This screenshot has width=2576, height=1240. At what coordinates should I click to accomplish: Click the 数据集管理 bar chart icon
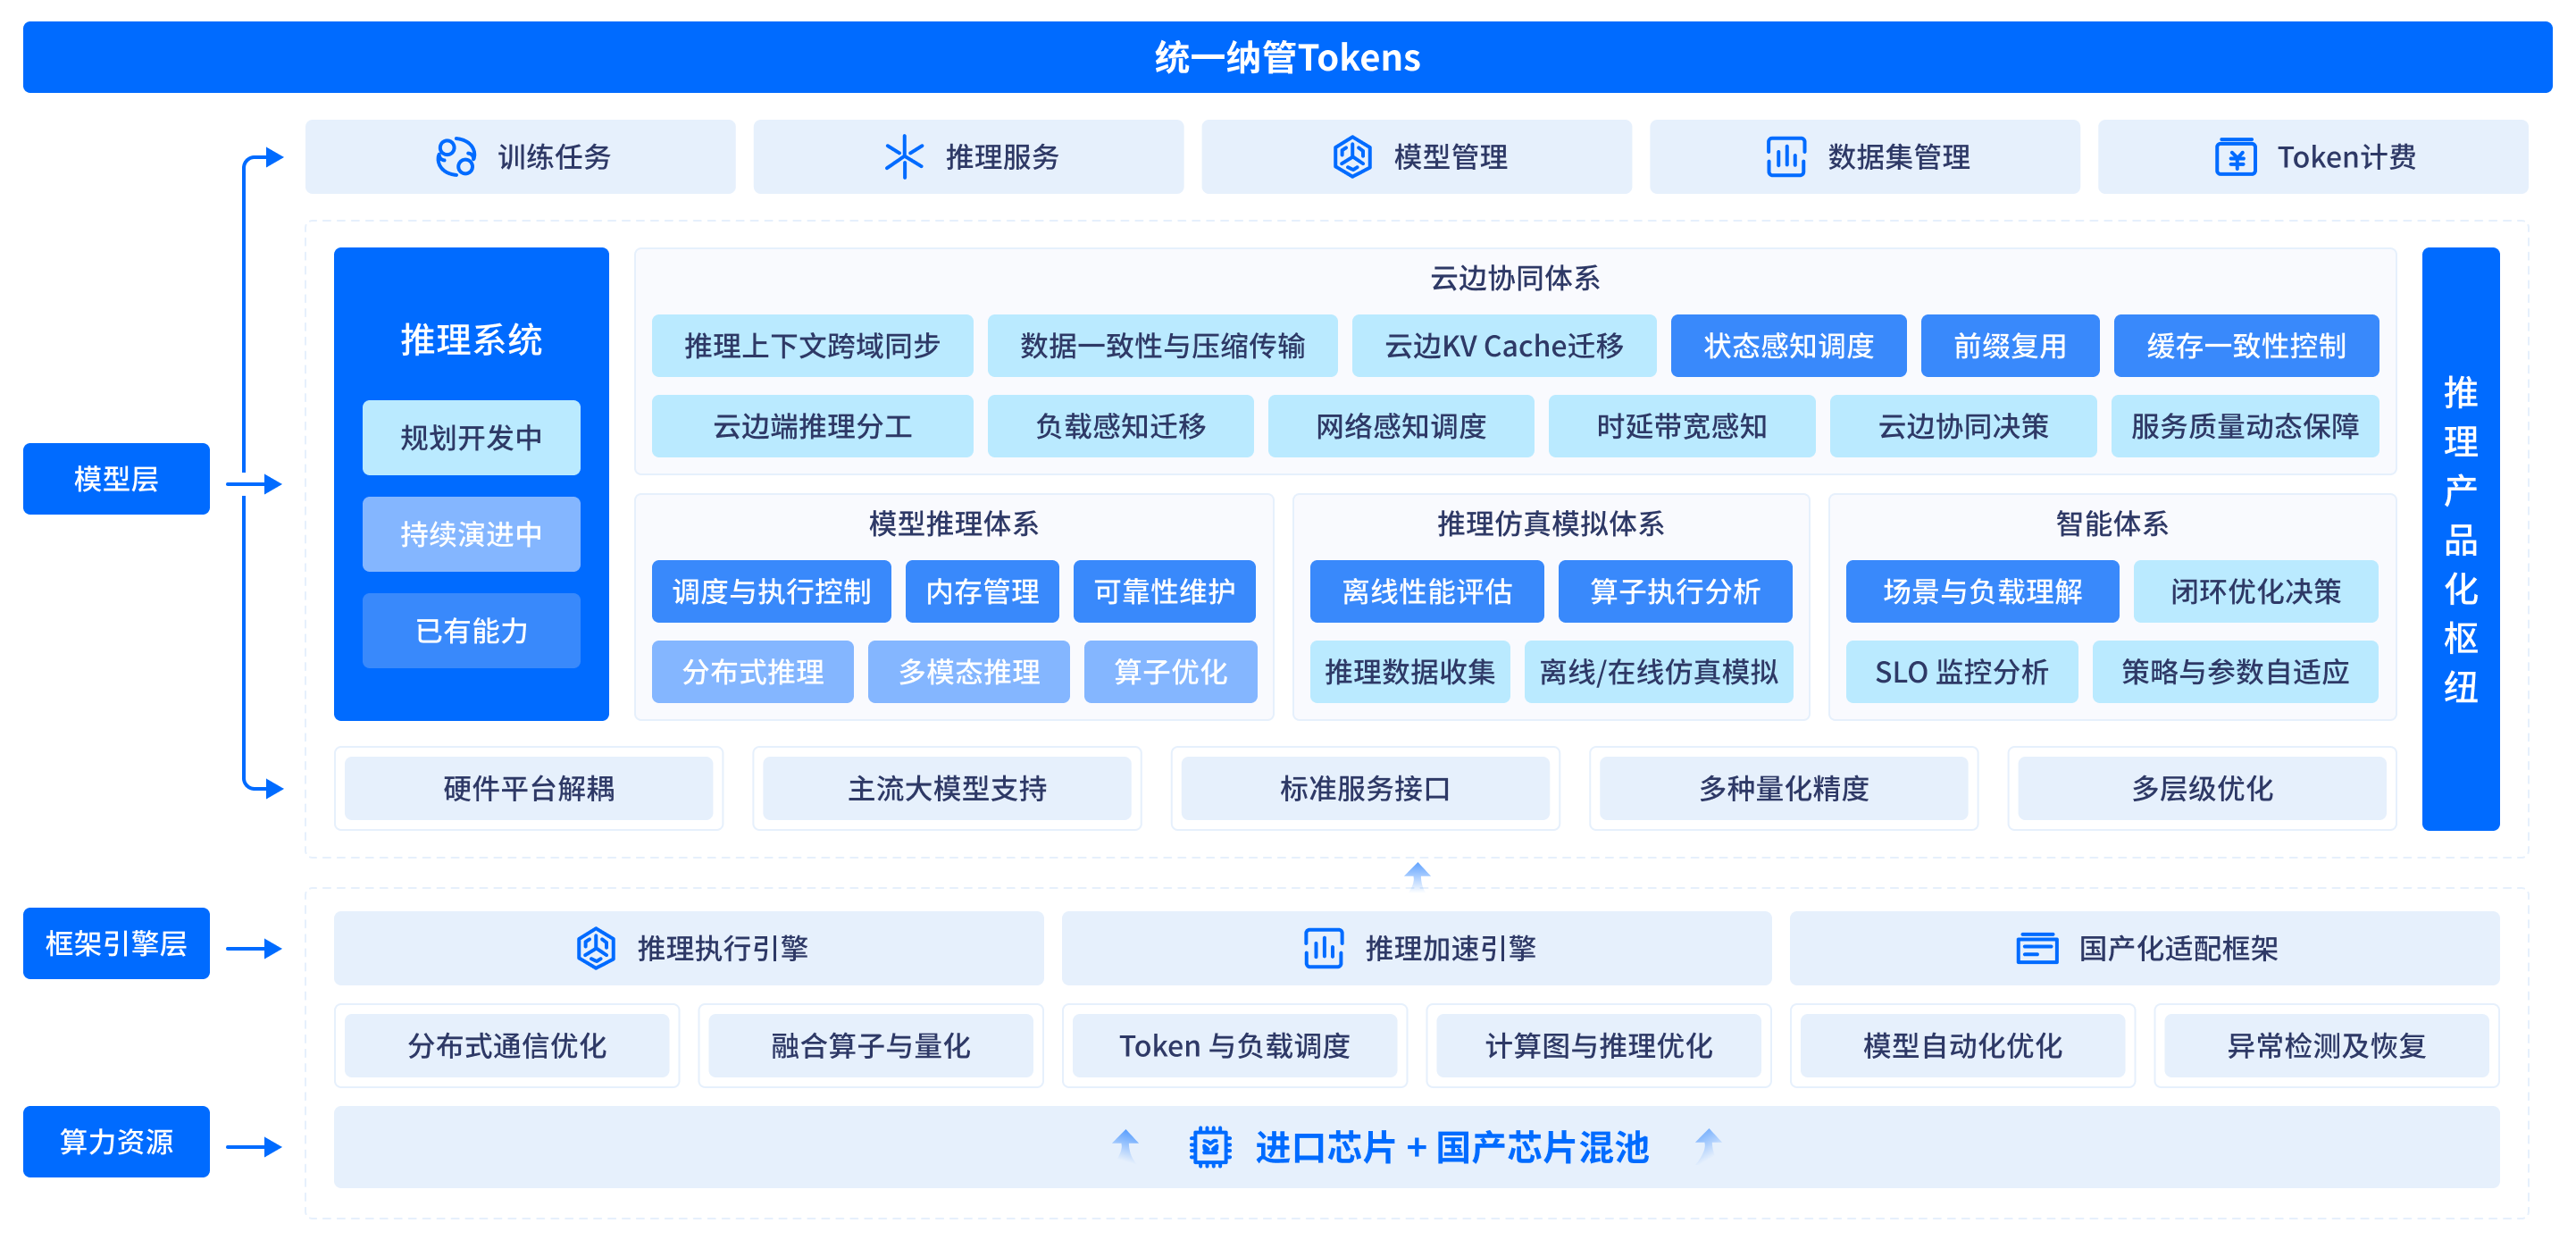tap(1786, 157)
